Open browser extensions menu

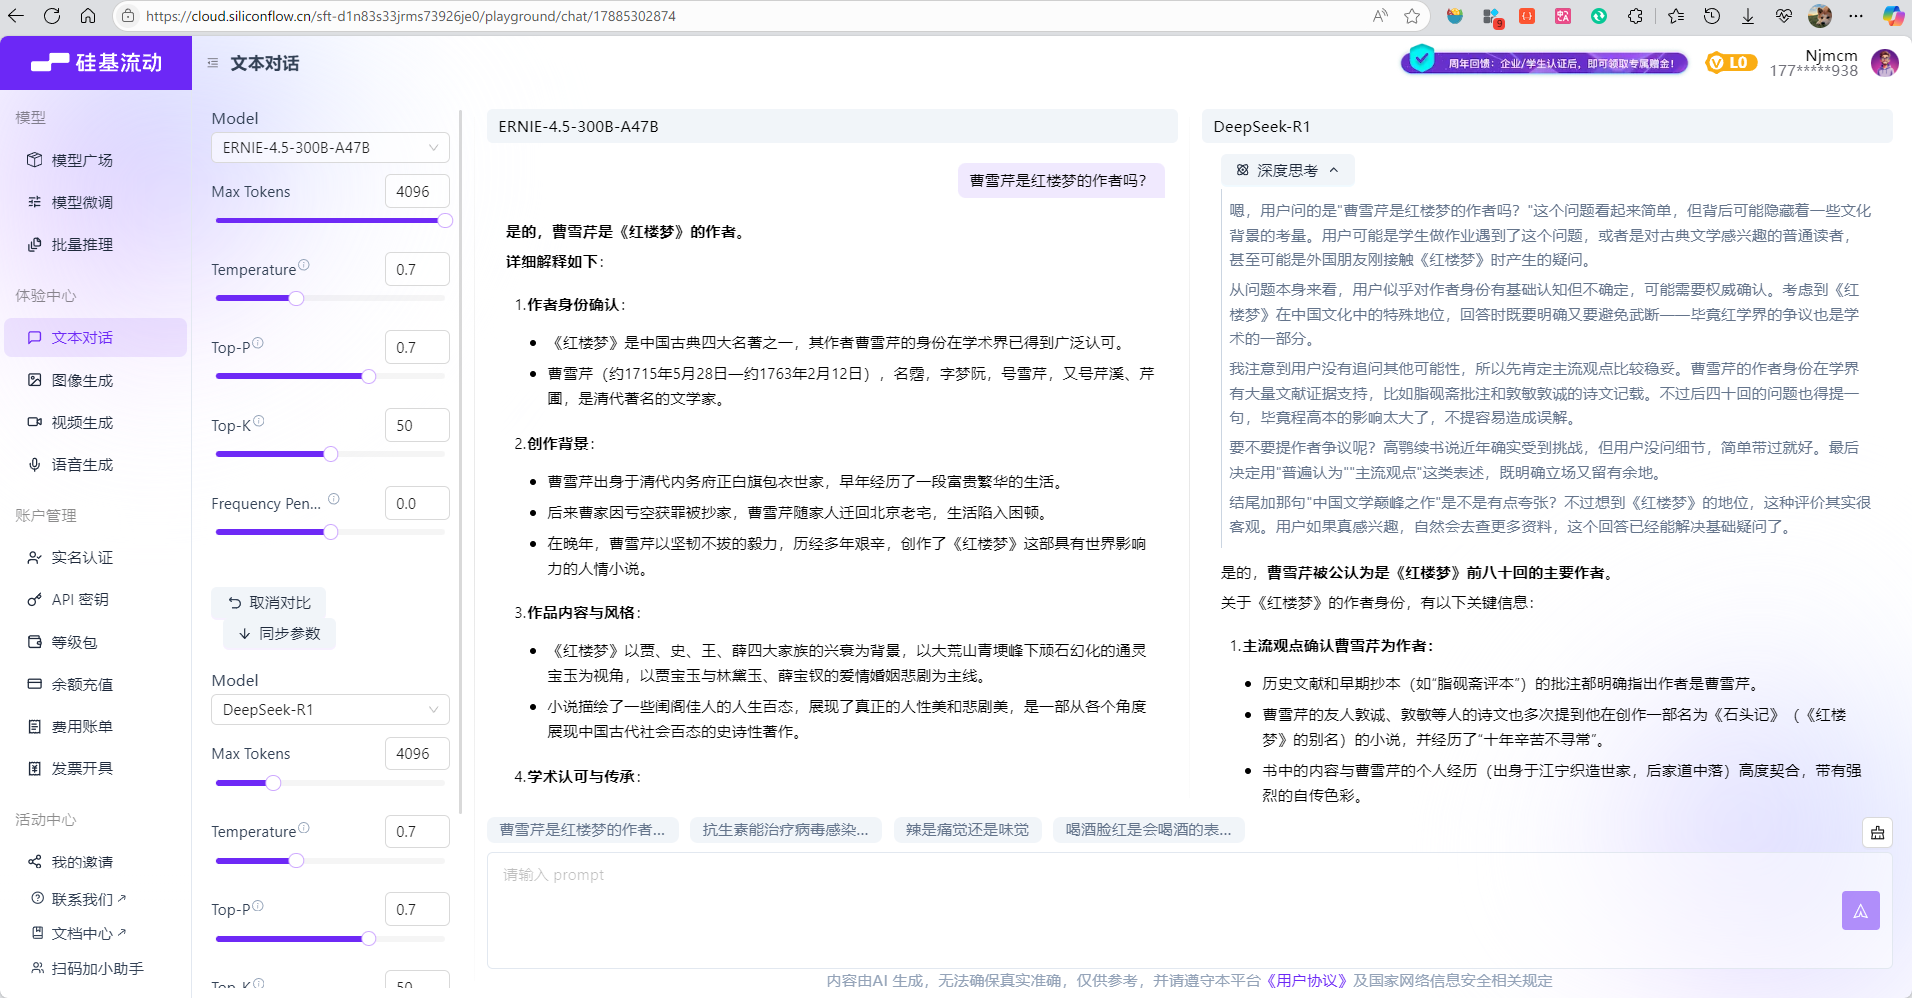[x=1635, y=16]
